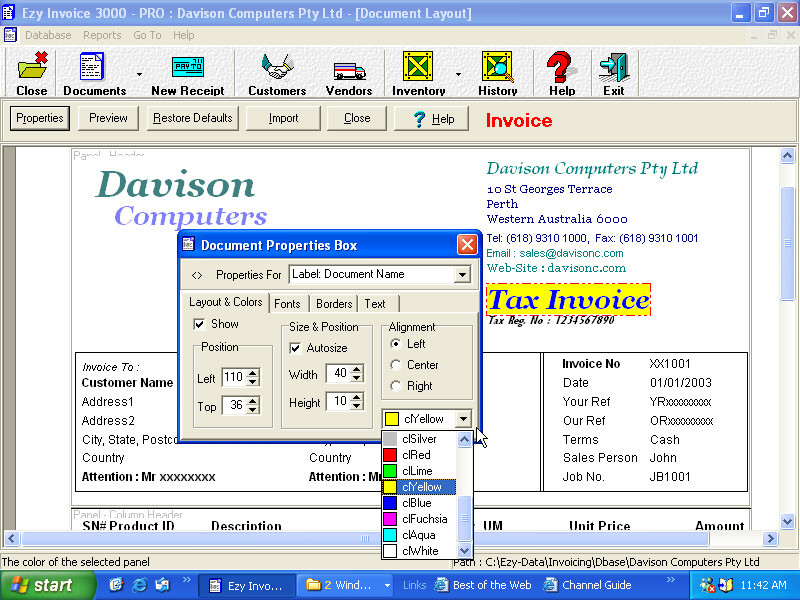Expand the Links toolbar overflow chevron
This screenshot has width=800, height=600.
(x=670, y=580)
